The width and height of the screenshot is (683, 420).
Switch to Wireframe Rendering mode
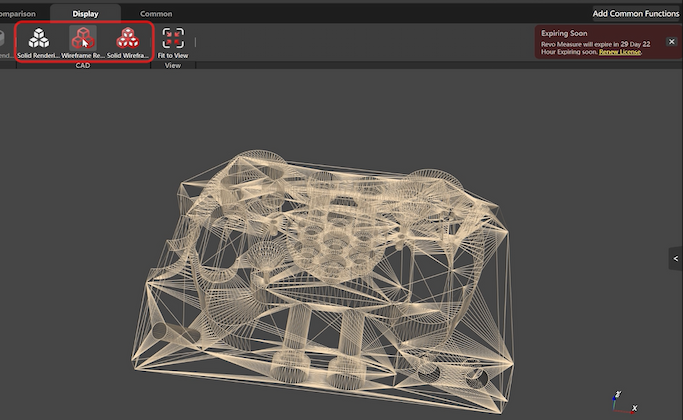pos(82,42)
